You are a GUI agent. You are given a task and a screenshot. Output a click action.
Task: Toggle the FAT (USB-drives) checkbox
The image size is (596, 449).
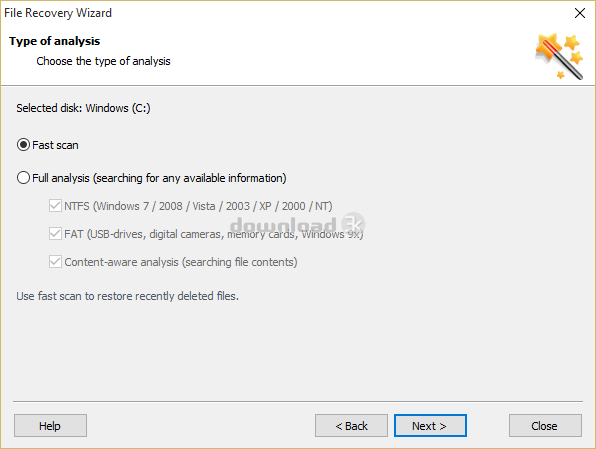[55, 233]
